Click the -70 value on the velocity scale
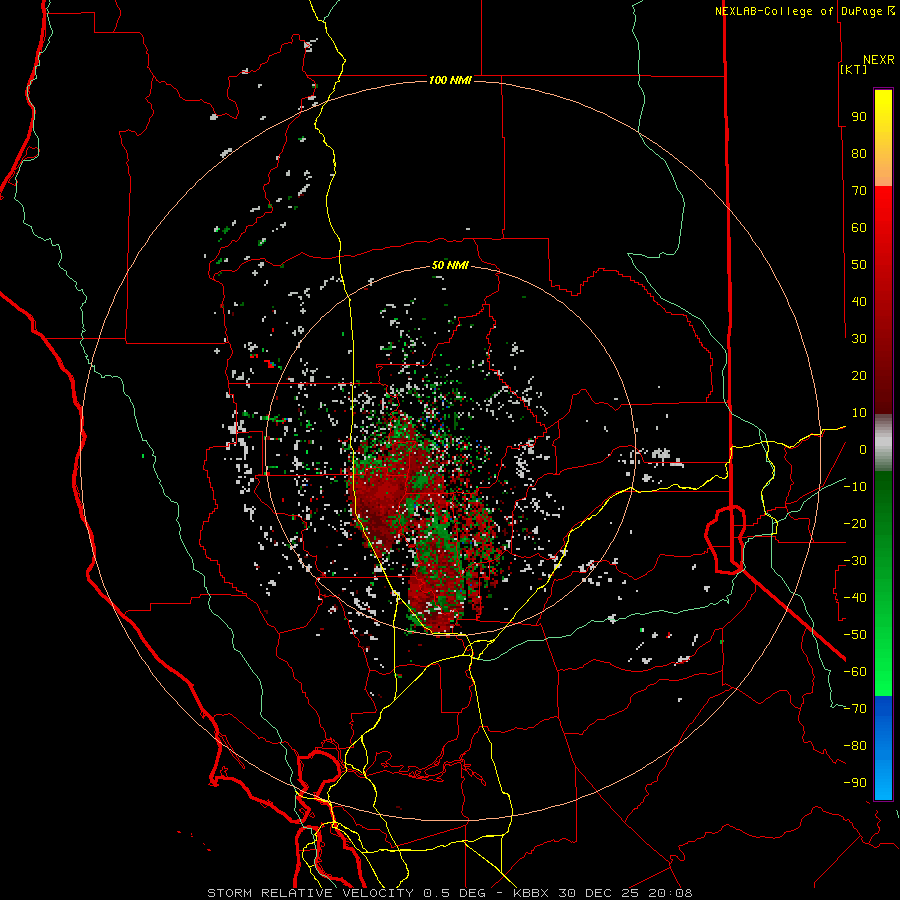This screenshot has height=900, width=900. (x=855, y=709)
